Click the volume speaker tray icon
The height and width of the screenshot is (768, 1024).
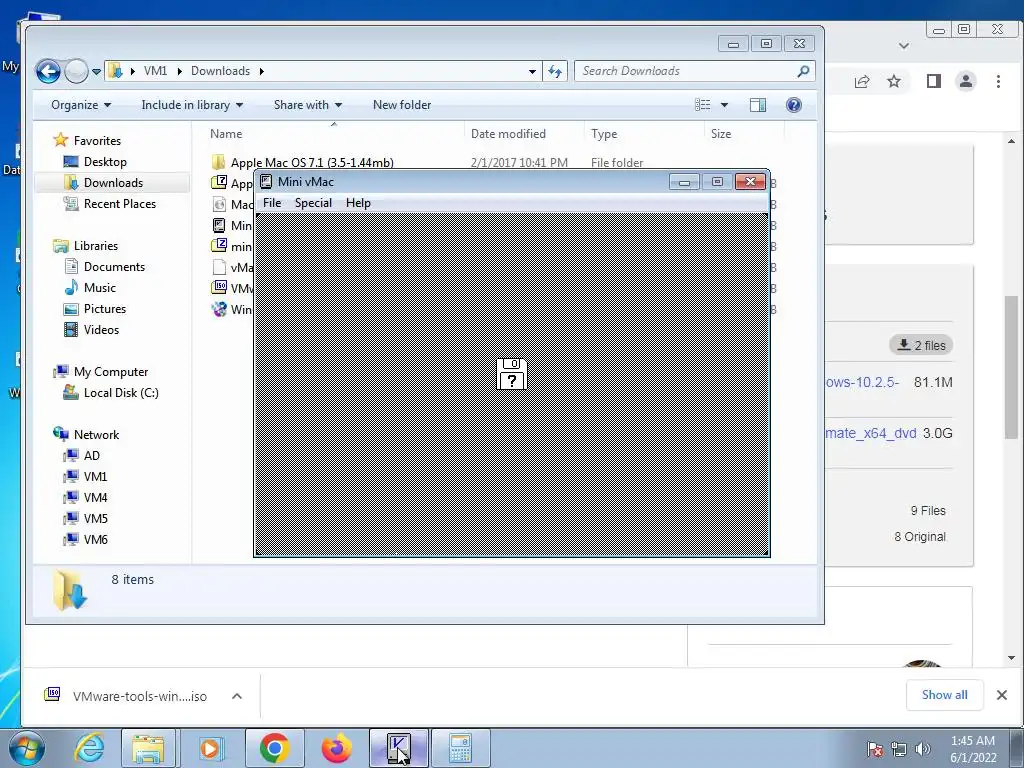pos(922,749)
